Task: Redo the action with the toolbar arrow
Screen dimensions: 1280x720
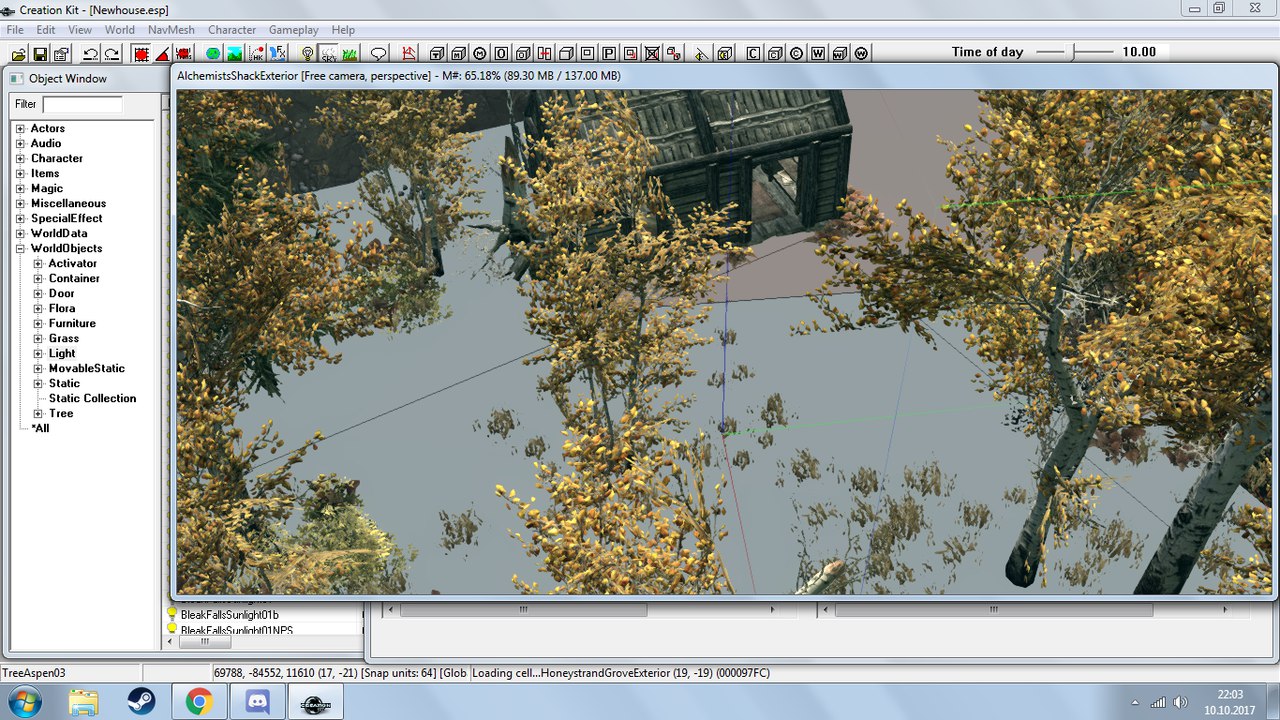Action: (x=112, y=53)
